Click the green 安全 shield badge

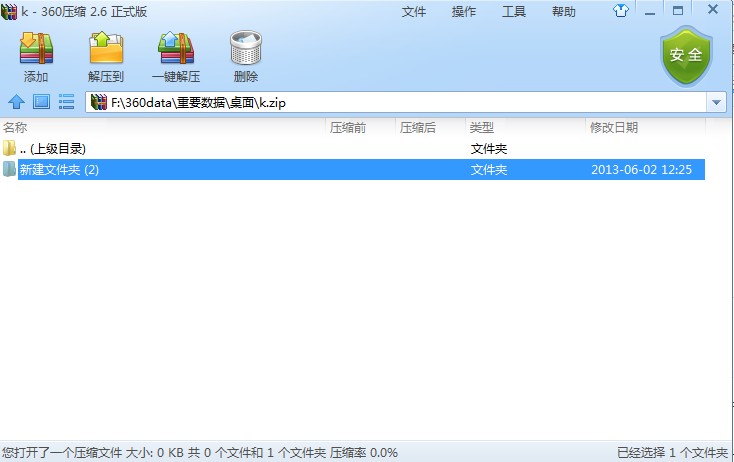pos(686,56)
